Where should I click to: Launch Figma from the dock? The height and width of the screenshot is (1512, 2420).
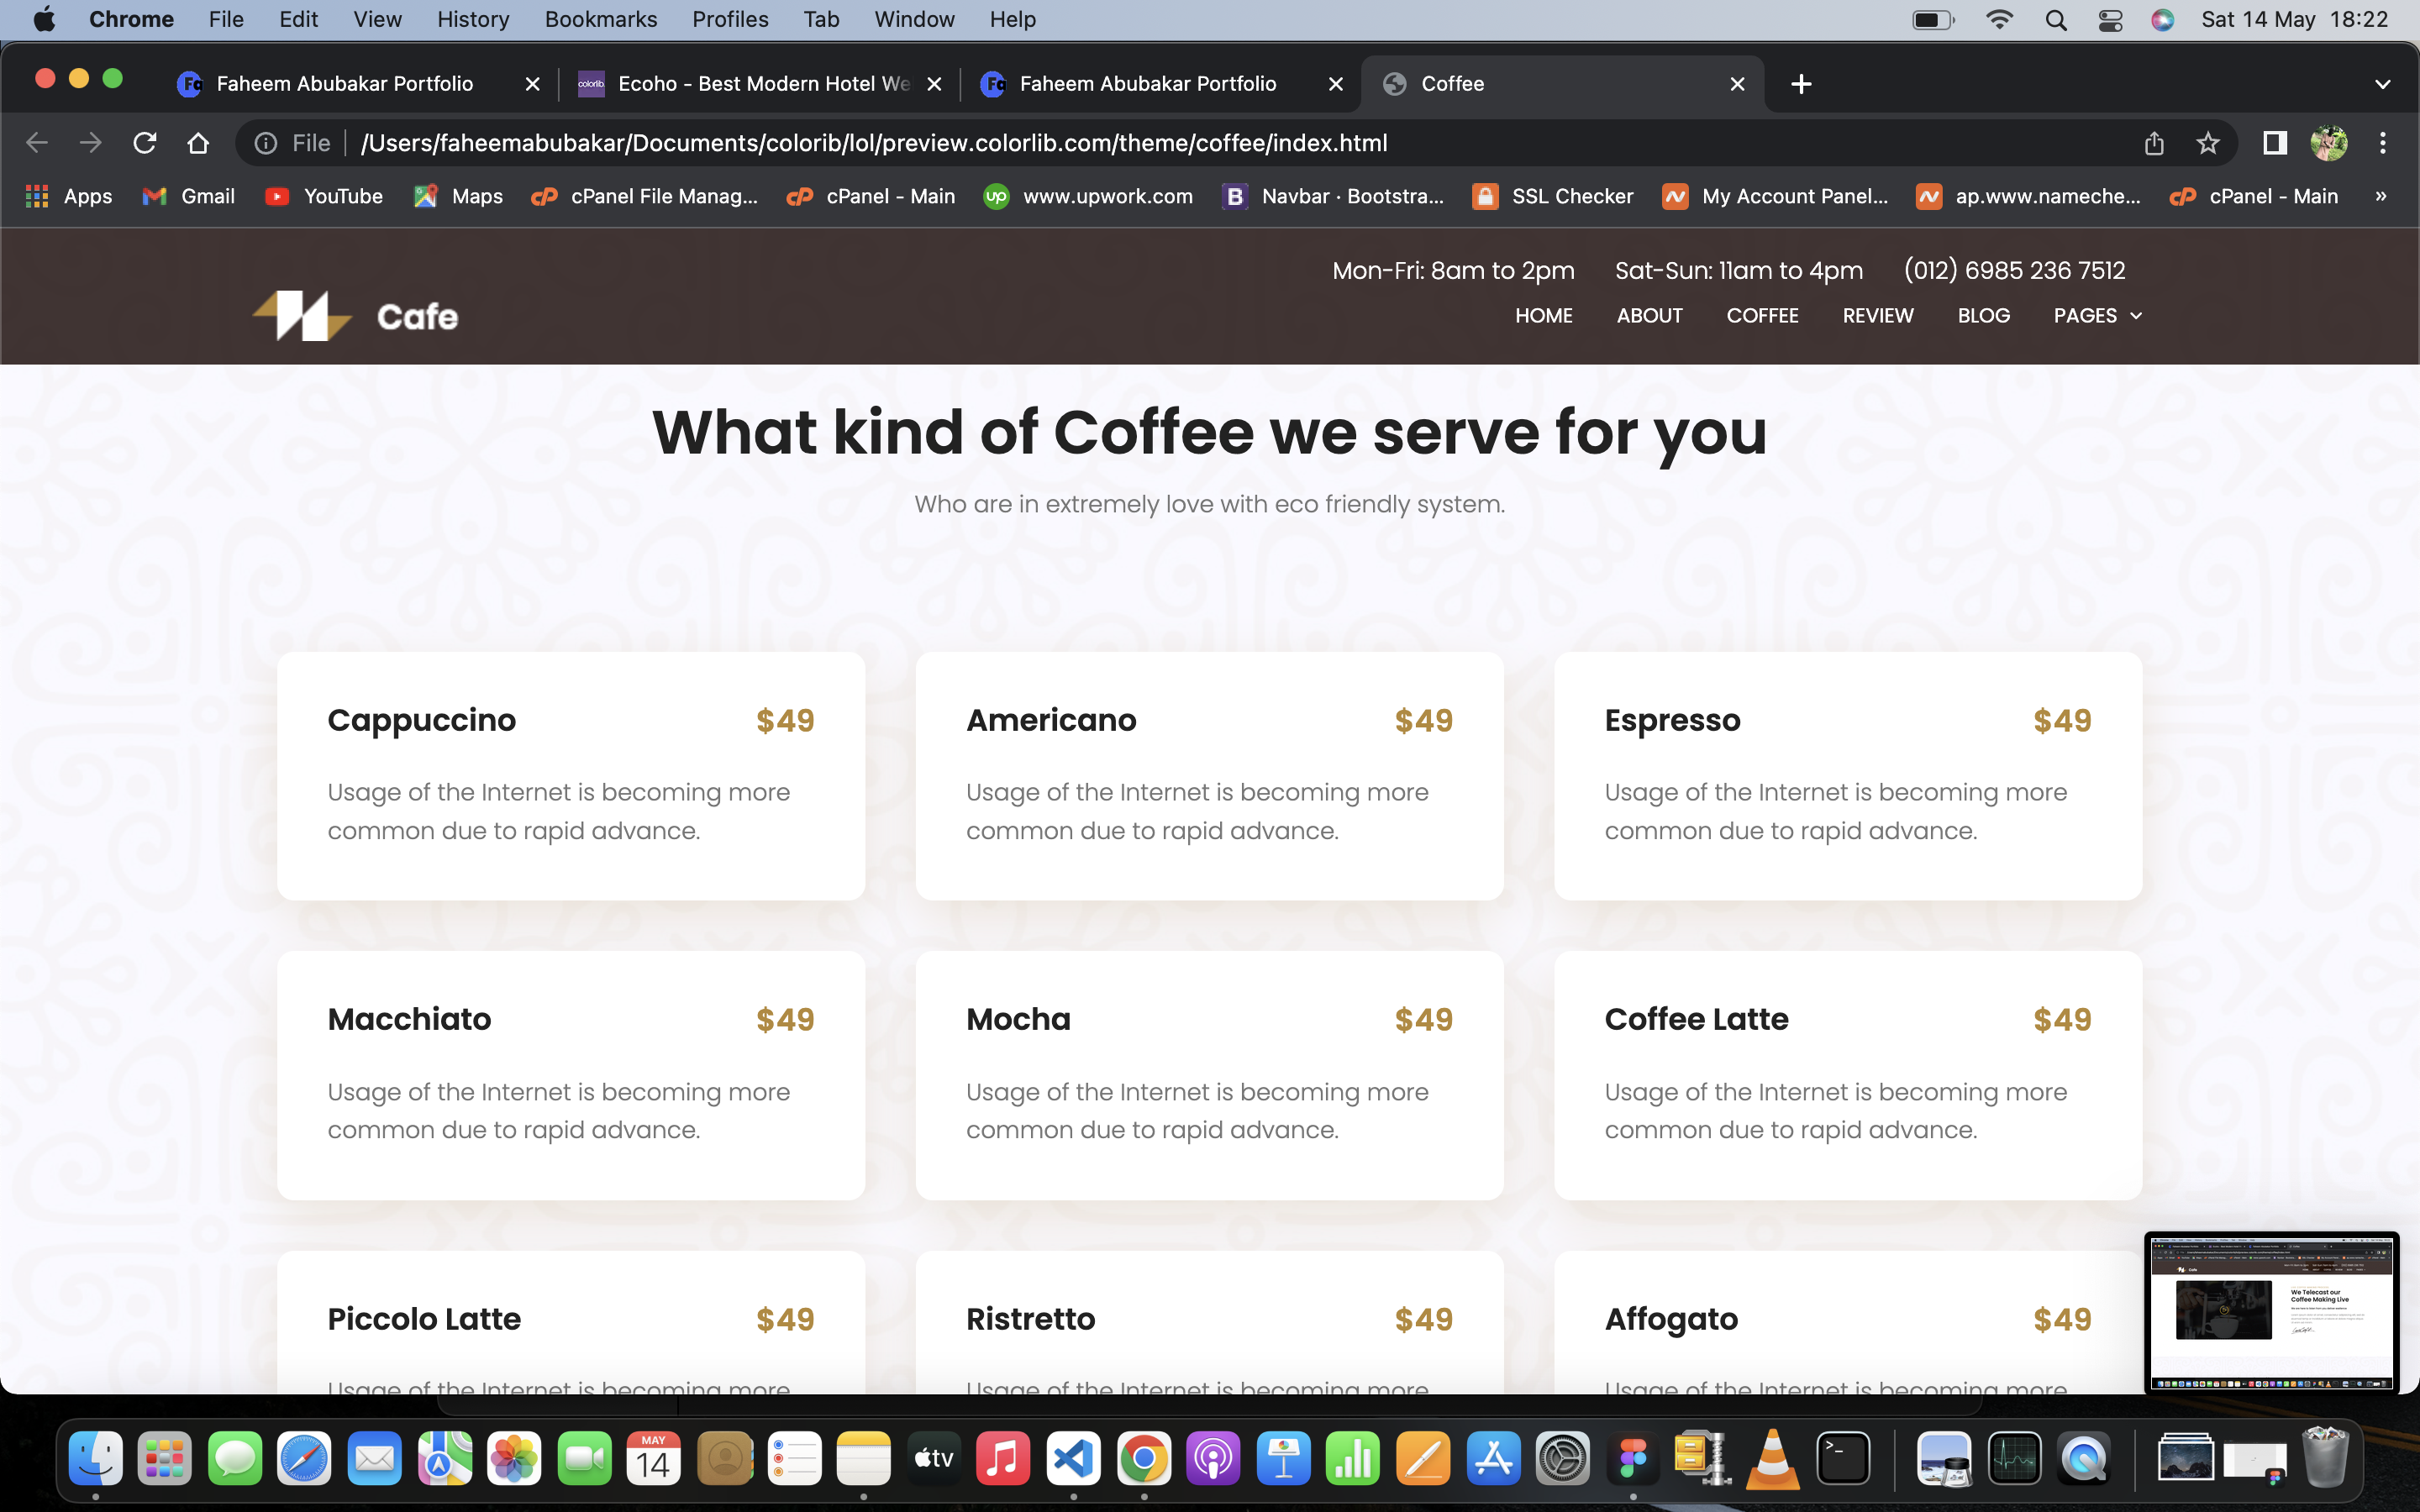pyautogui.click(x=1633, y=1460)
